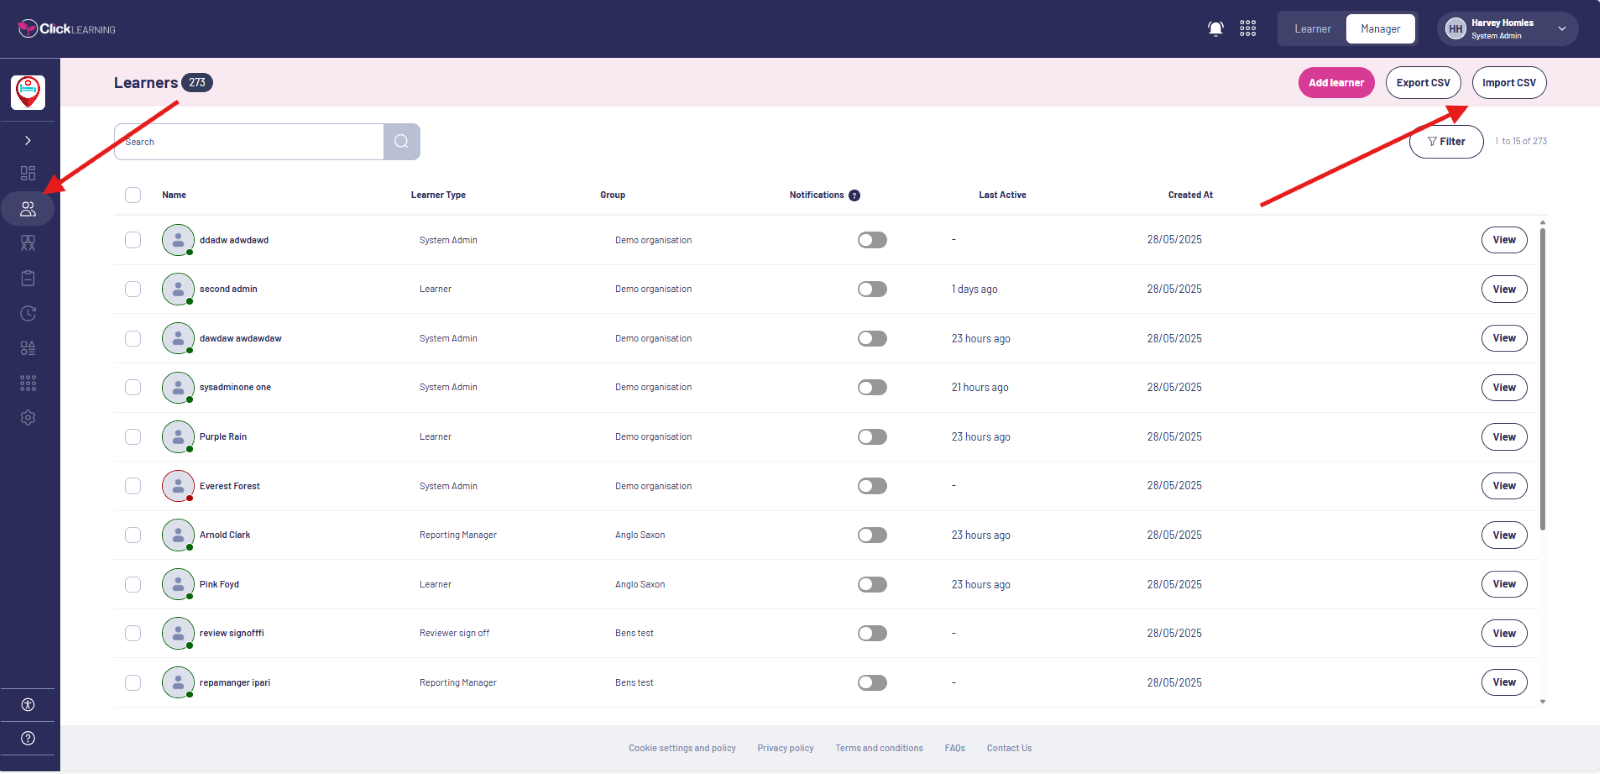Image resolution: width=1600 pixels, height=774 pixels.
Task: Select checkbox for sysadminone one
Action: click(133, 387)
